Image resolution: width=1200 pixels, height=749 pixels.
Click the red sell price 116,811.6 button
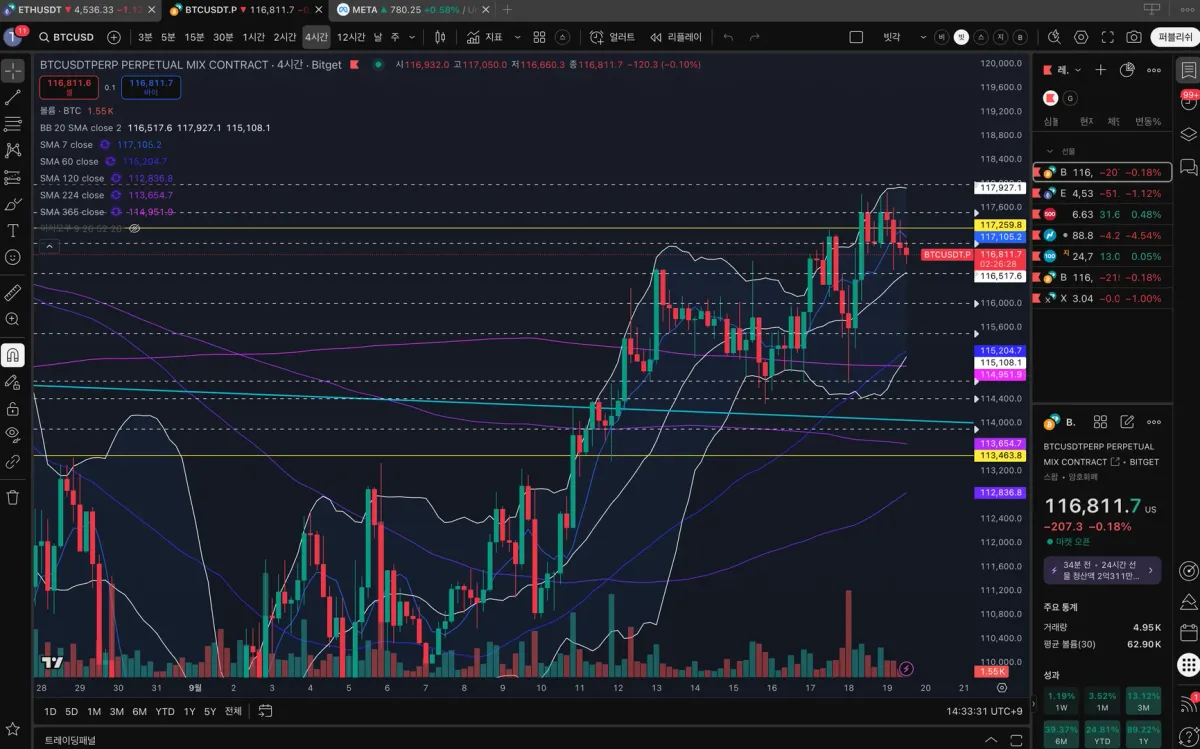click(69, 87)
